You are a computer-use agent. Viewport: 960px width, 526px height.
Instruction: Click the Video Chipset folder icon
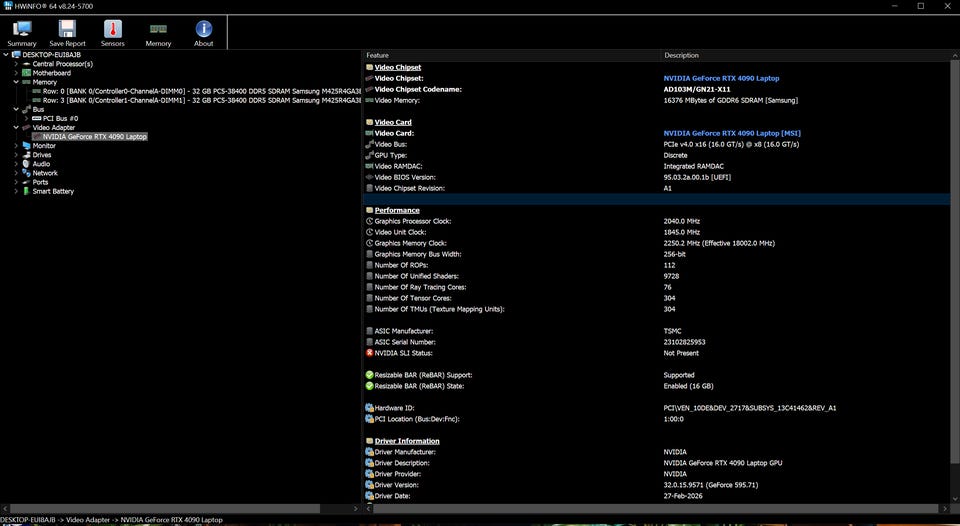pyautogui.click(x=369, y=67)
